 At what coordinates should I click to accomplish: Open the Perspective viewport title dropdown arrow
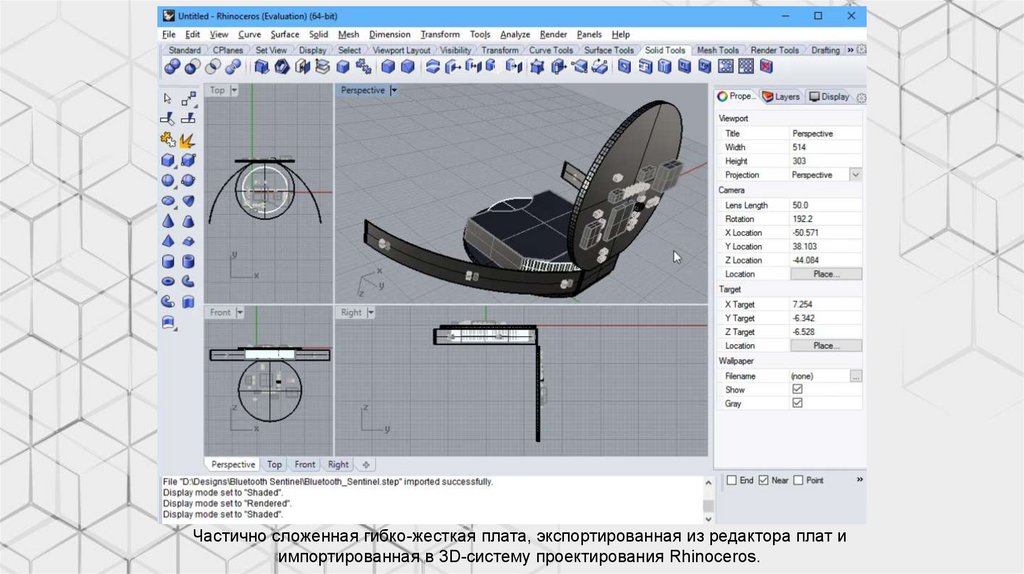click(x=394, y=90)
